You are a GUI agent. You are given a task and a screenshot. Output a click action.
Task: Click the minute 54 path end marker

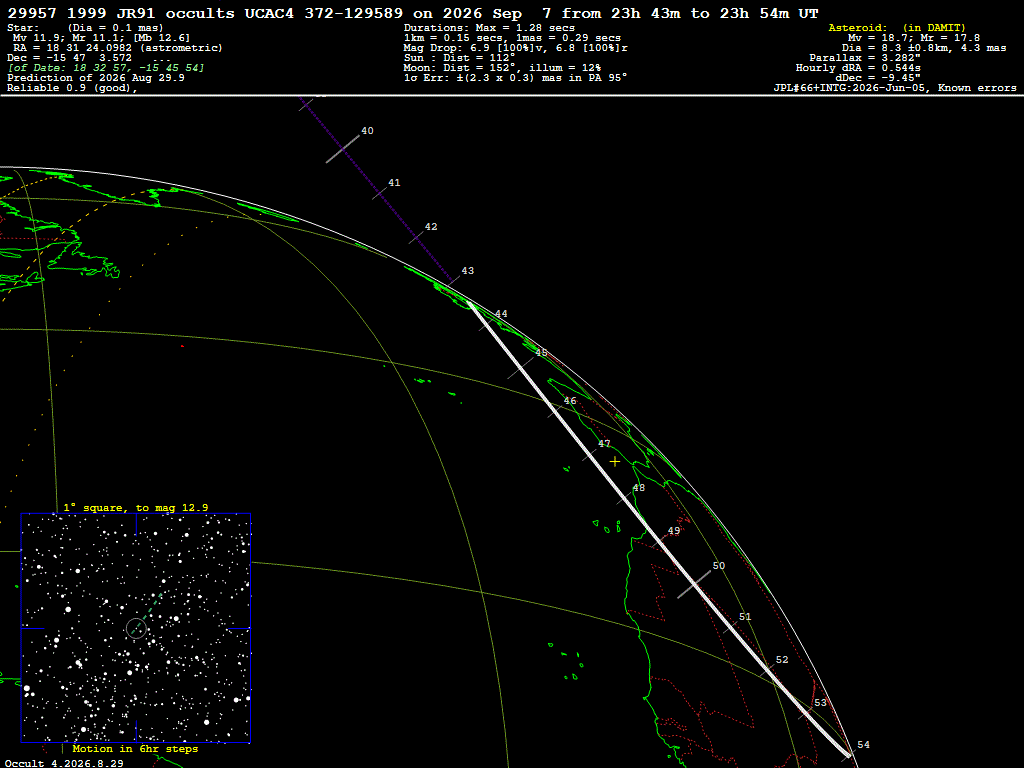pyautogui.click(x=849, y=754)
